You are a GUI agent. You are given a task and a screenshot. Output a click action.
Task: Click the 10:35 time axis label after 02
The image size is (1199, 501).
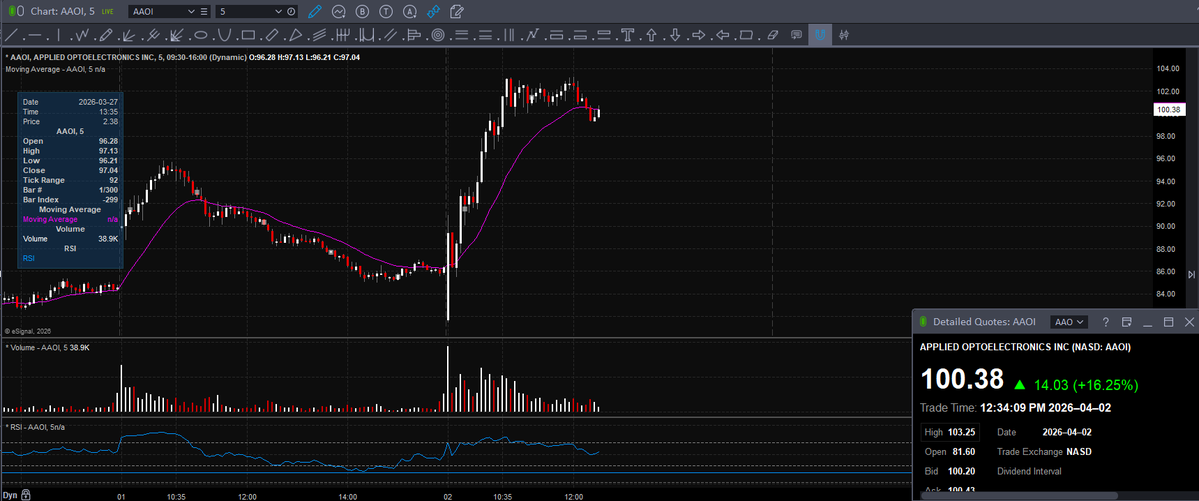[502, 496]
